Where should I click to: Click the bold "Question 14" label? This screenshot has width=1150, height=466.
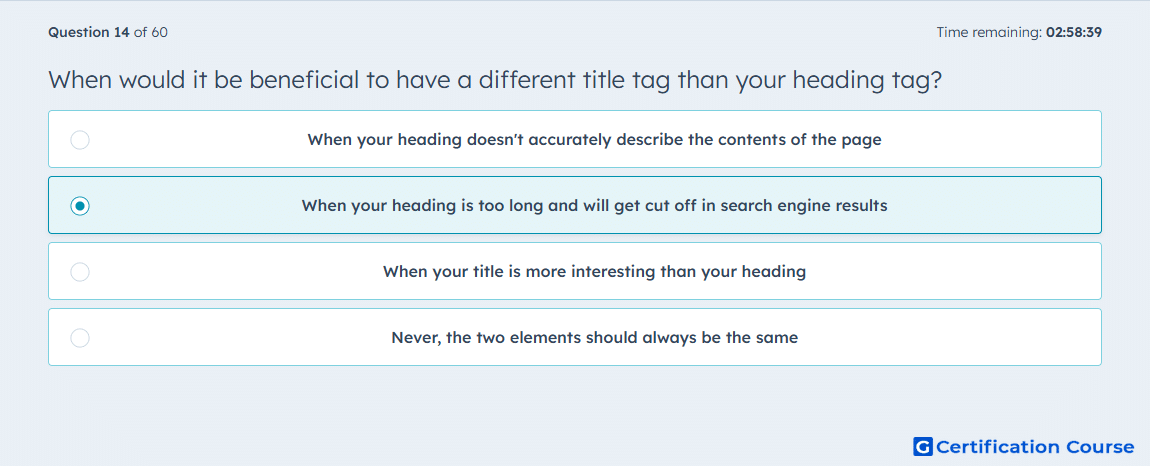tap(89, 32)
